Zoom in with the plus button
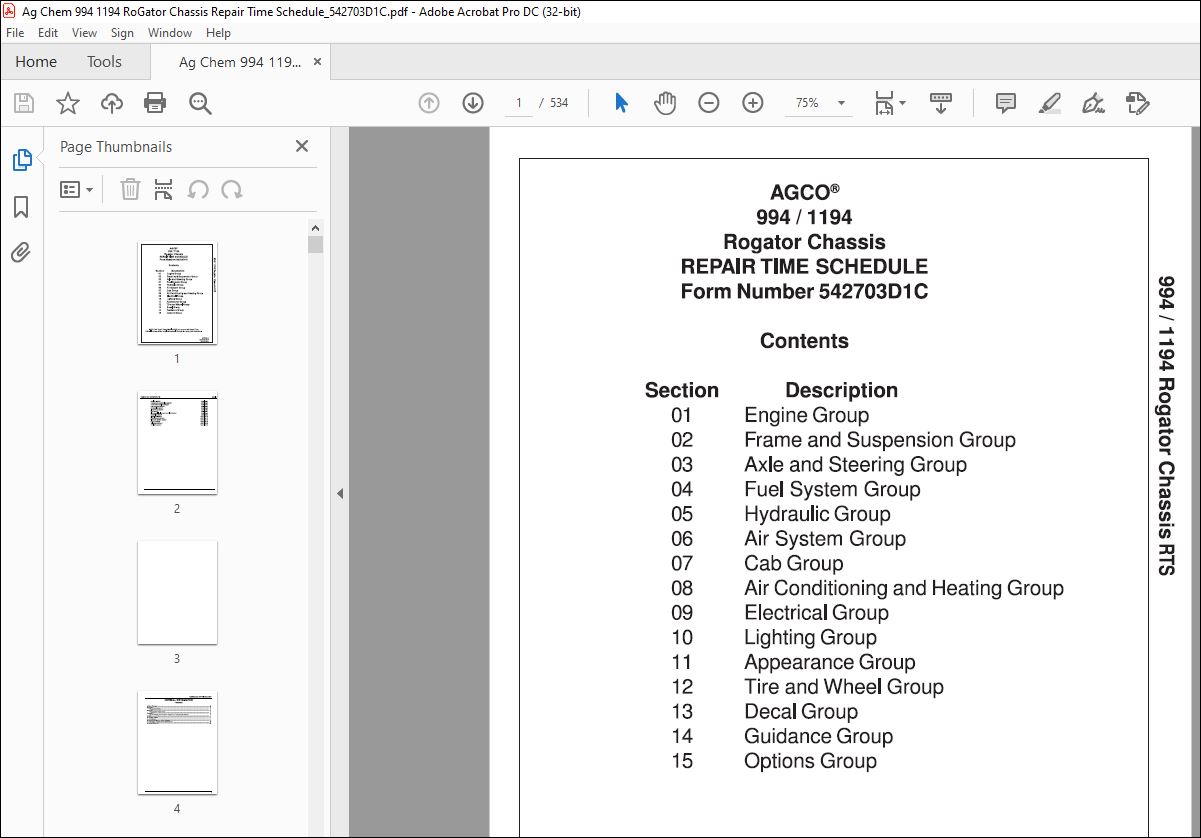This screenshot has height=838, width=1201. 753,103
